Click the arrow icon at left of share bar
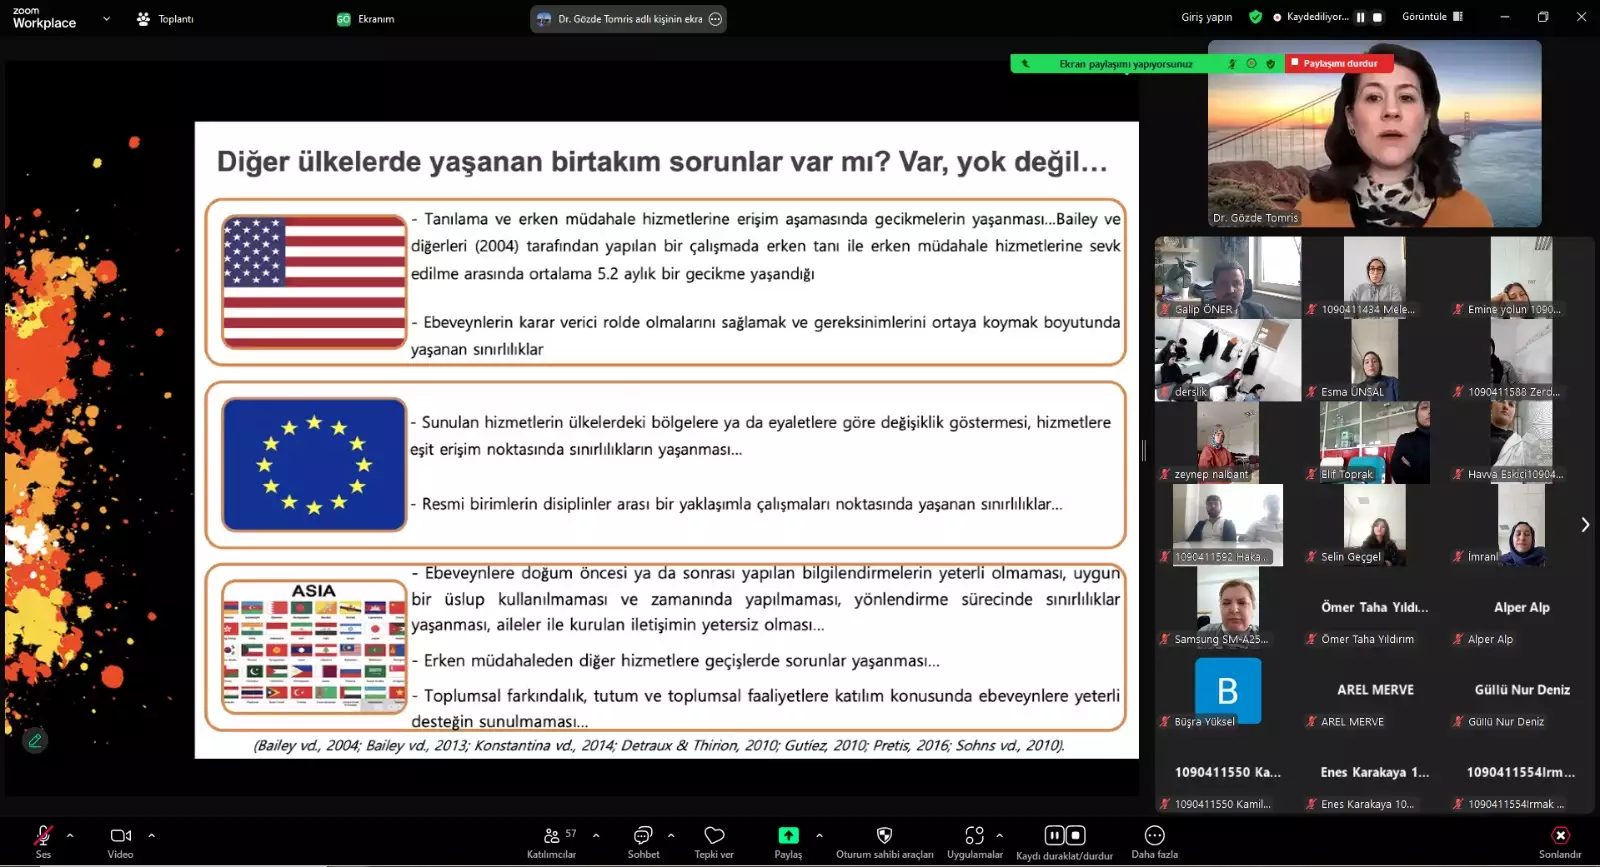 click(1025, 63)
